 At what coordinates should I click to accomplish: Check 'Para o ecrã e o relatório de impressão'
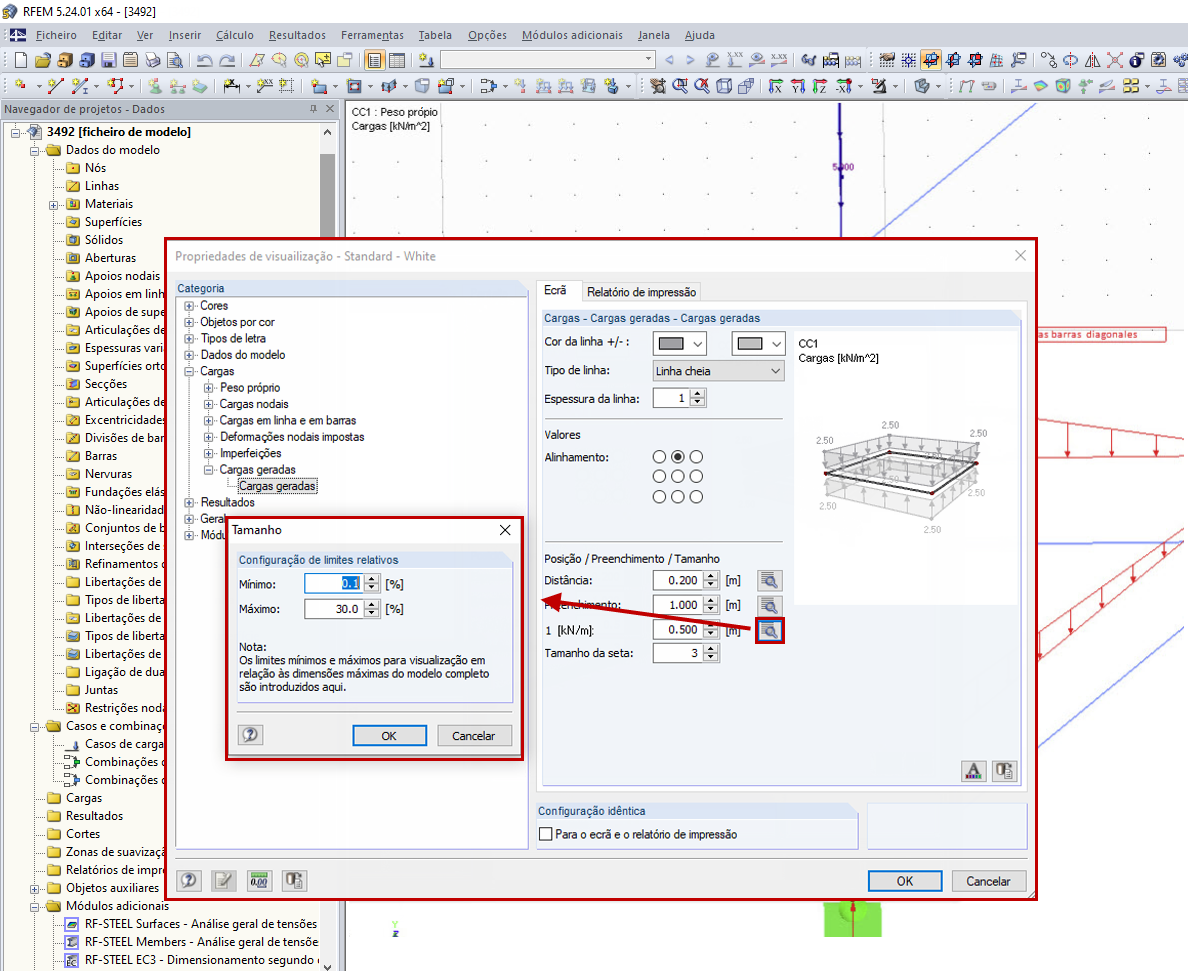click(x=546, y=834)
